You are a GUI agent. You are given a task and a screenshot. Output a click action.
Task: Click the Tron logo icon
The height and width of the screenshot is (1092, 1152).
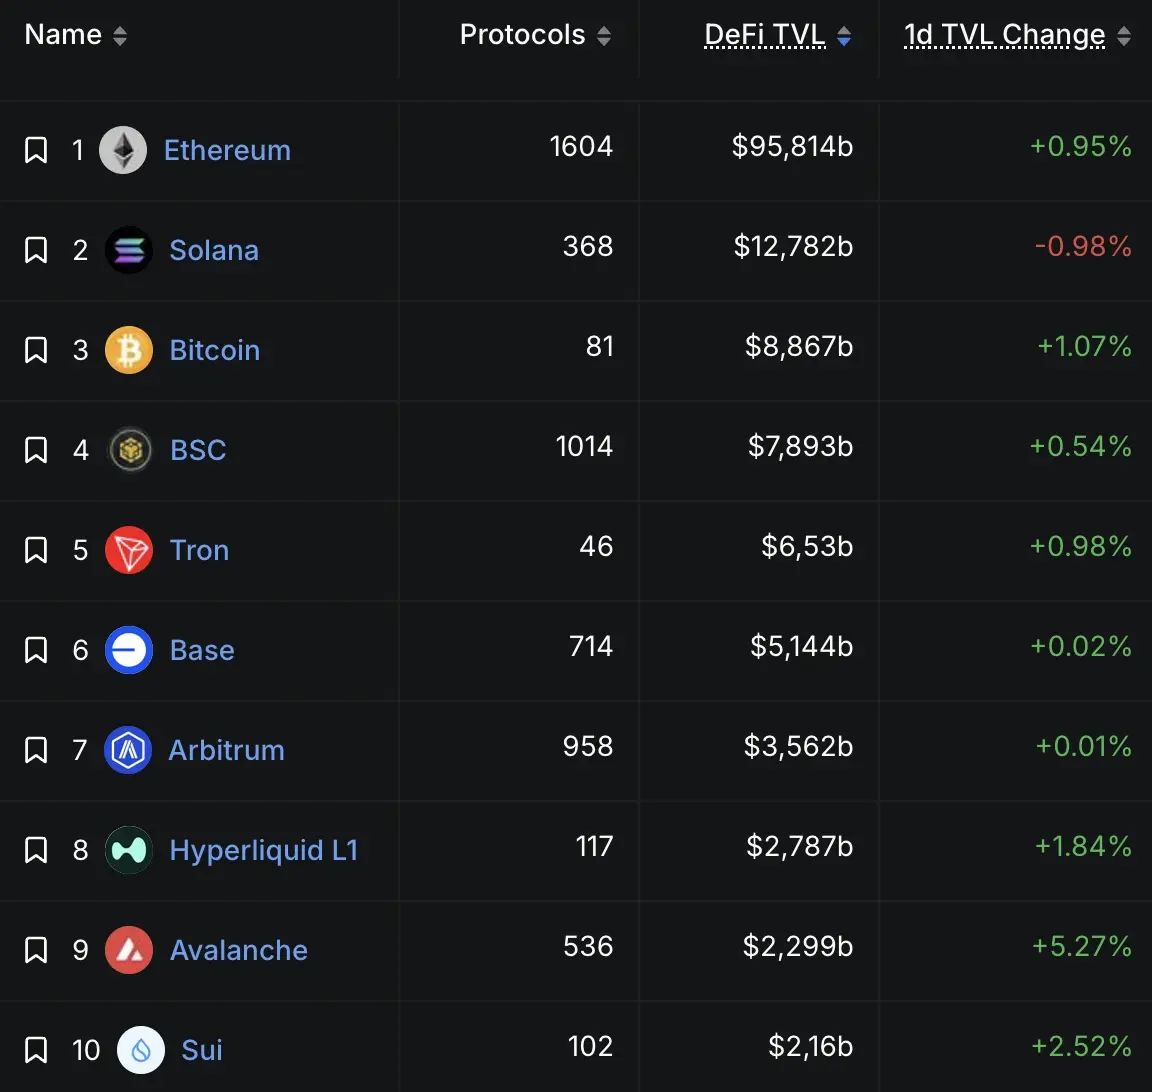coord(129,550)
